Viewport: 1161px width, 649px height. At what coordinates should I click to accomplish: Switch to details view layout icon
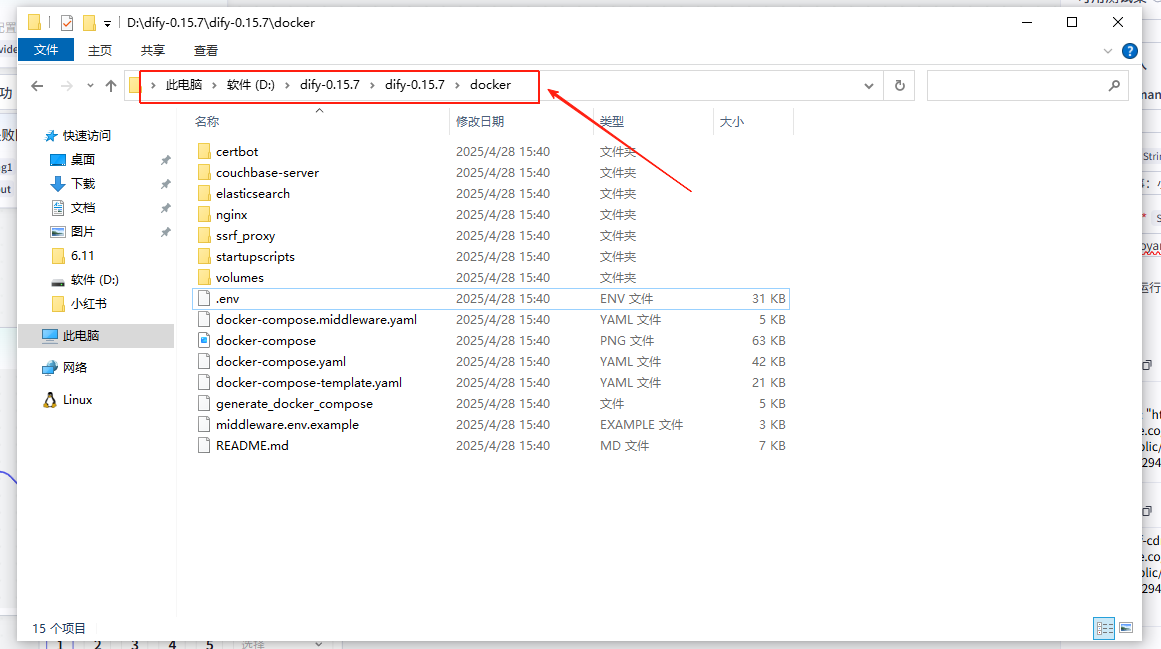point(1104,628)
